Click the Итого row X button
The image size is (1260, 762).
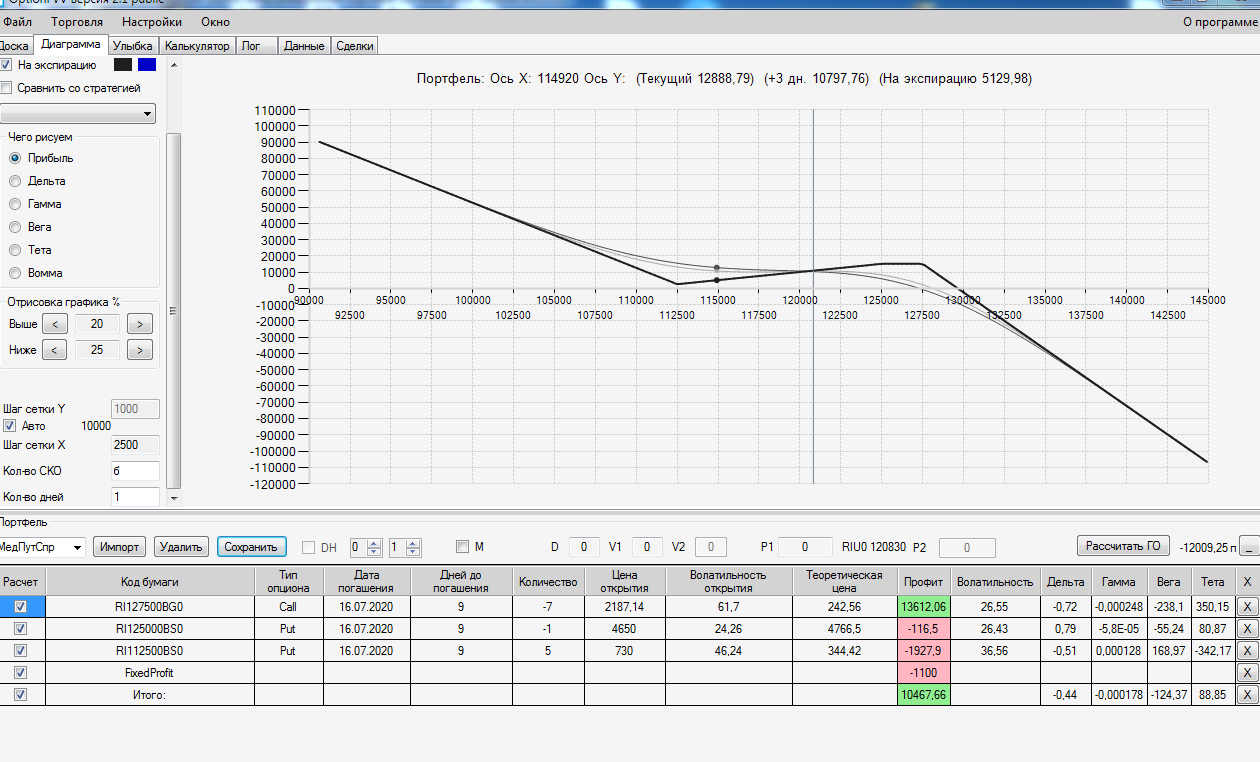[x=1246, y=694]
